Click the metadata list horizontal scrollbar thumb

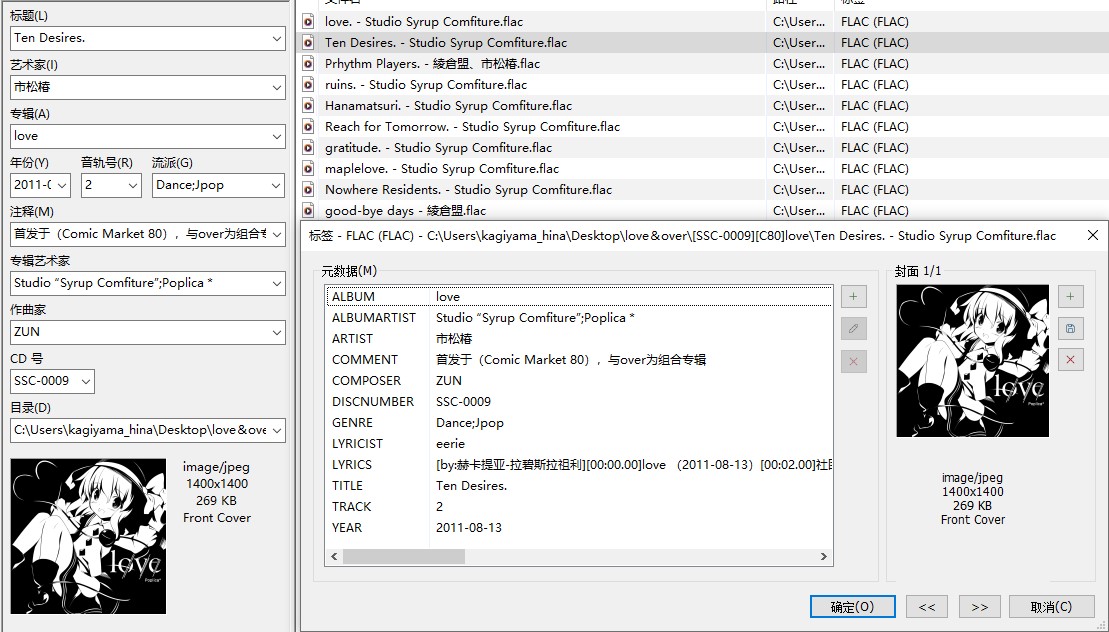(x=404, y=556)
